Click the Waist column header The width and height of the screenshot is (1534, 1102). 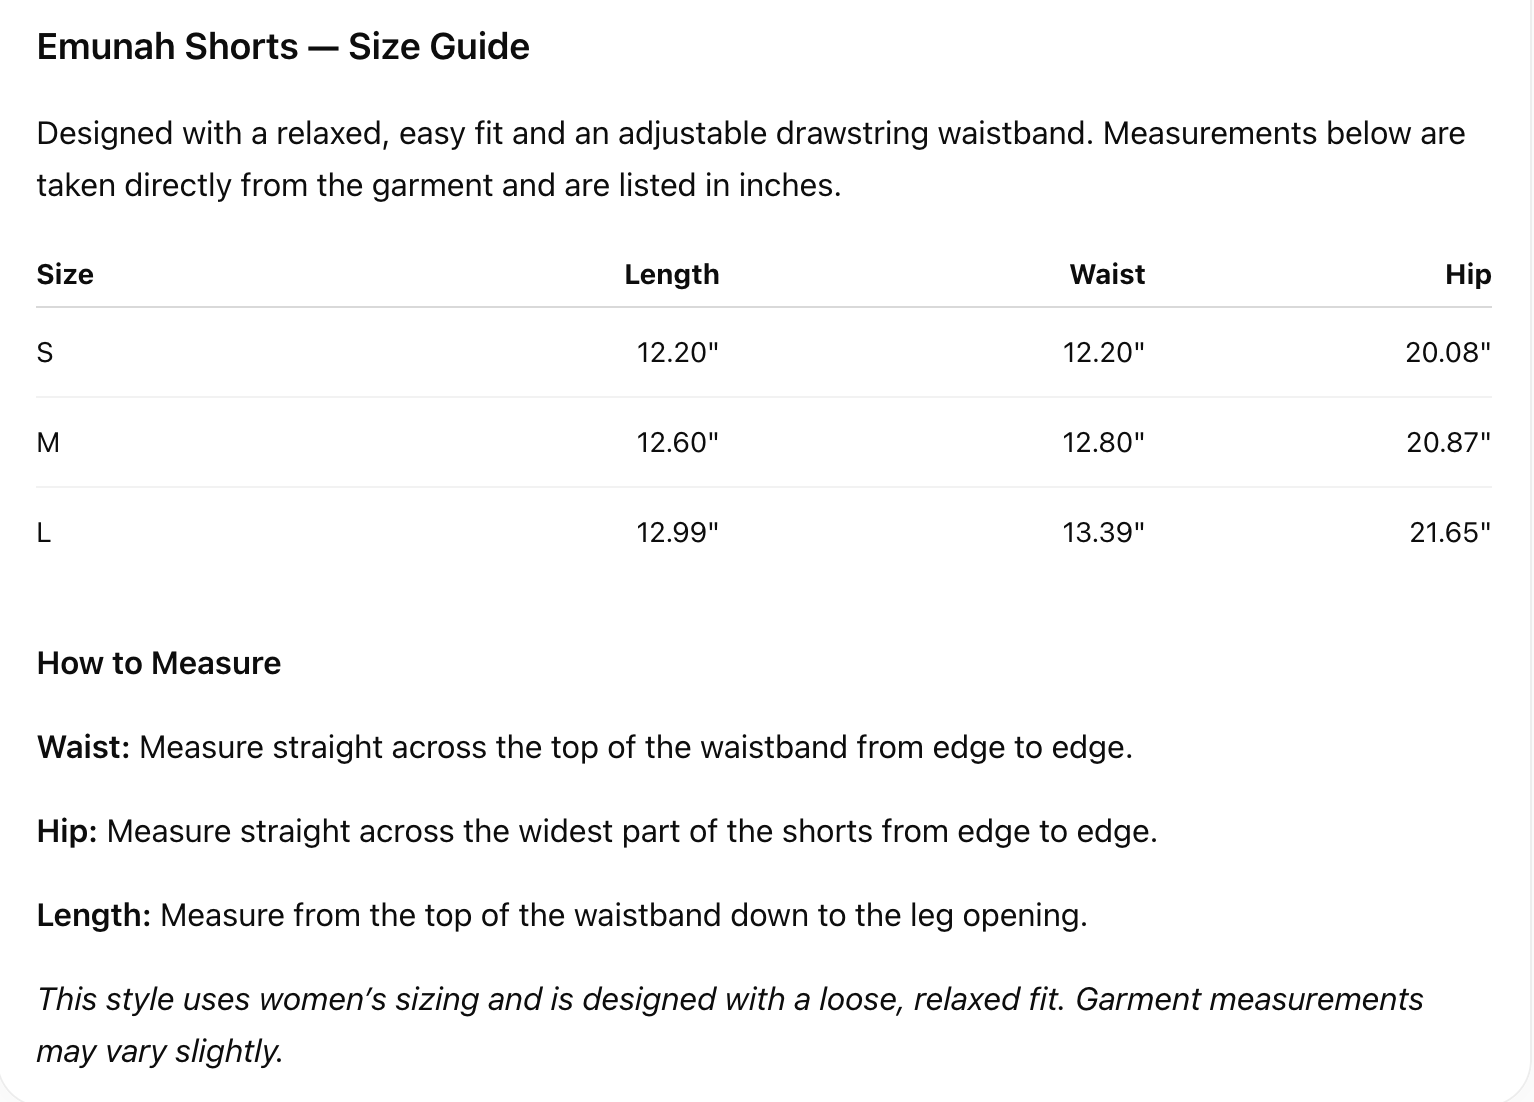click(1107, 274)
